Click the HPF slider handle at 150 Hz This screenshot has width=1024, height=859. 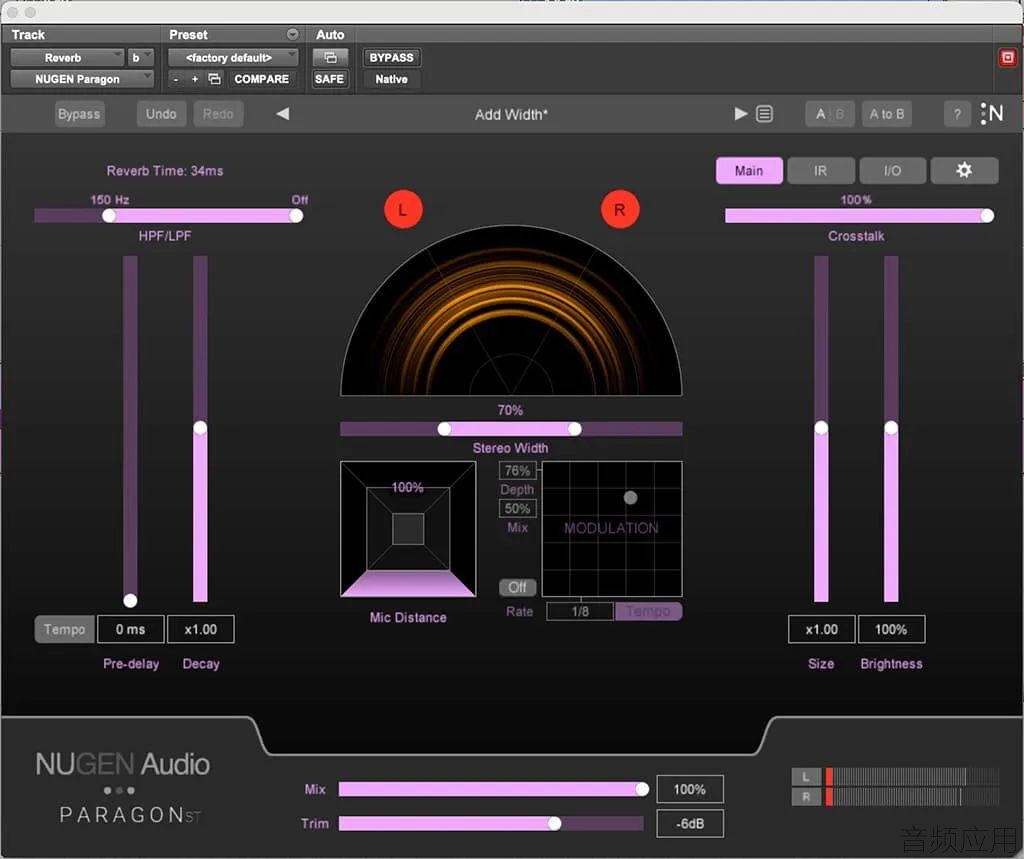109,216
